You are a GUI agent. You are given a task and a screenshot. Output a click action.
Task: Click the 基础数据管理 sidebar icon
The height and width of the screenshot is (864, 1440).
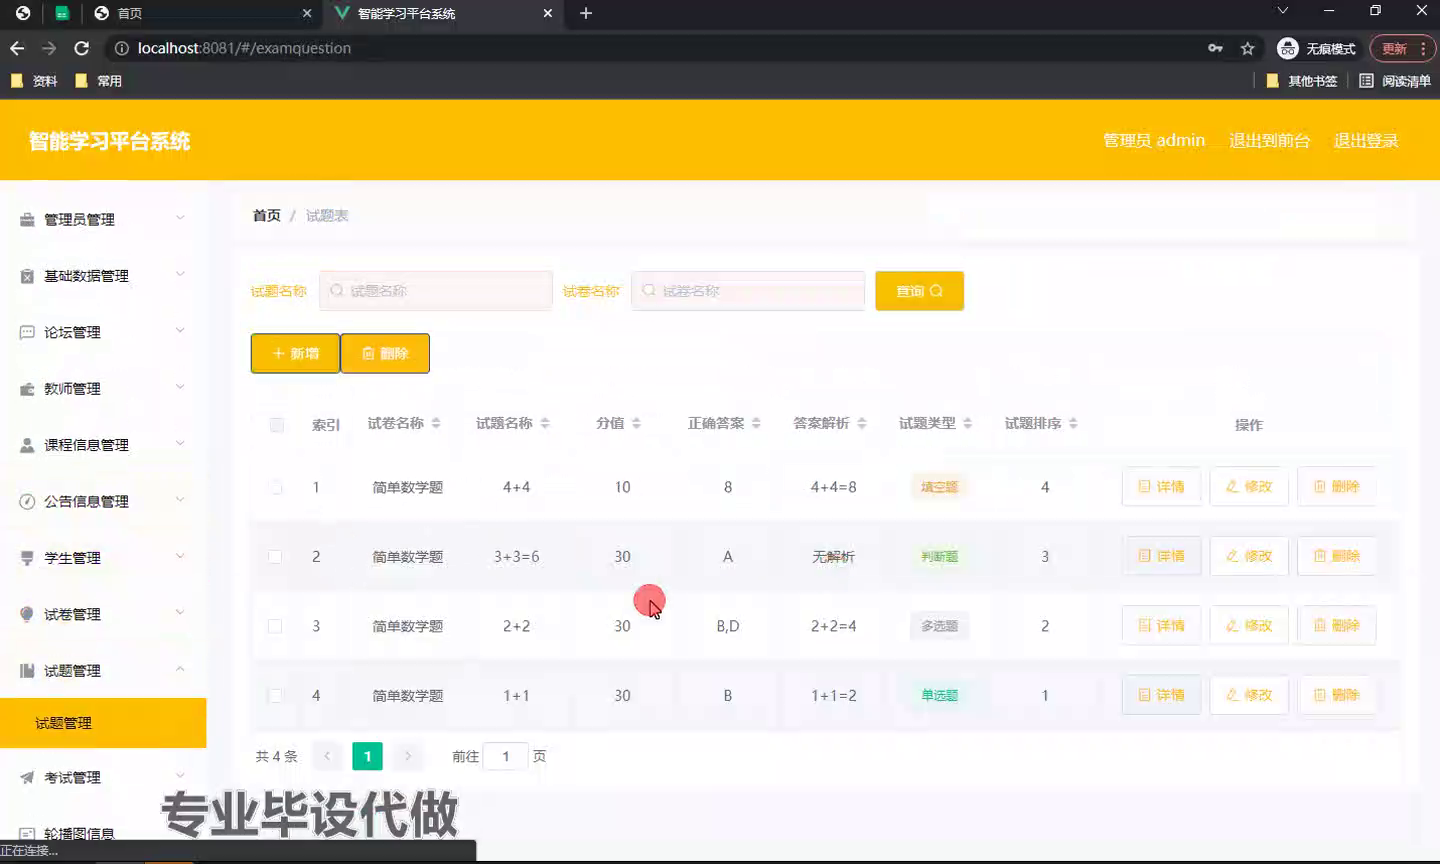tap(27, 276)
